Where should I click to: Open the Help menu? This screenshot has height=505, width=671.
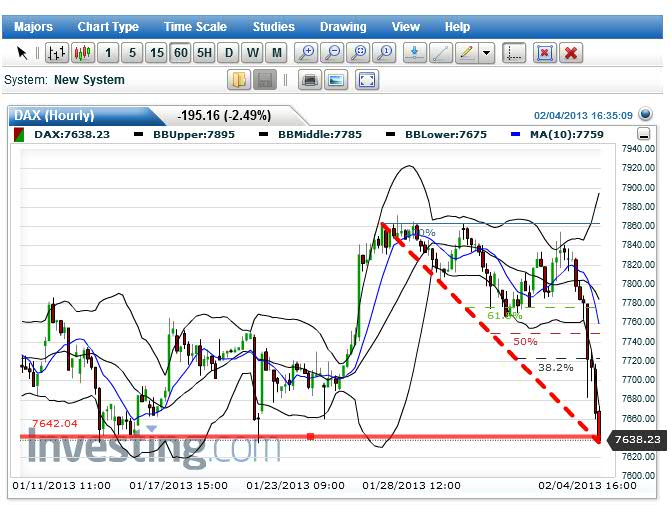pyautogui.click(x=457, y=27)
